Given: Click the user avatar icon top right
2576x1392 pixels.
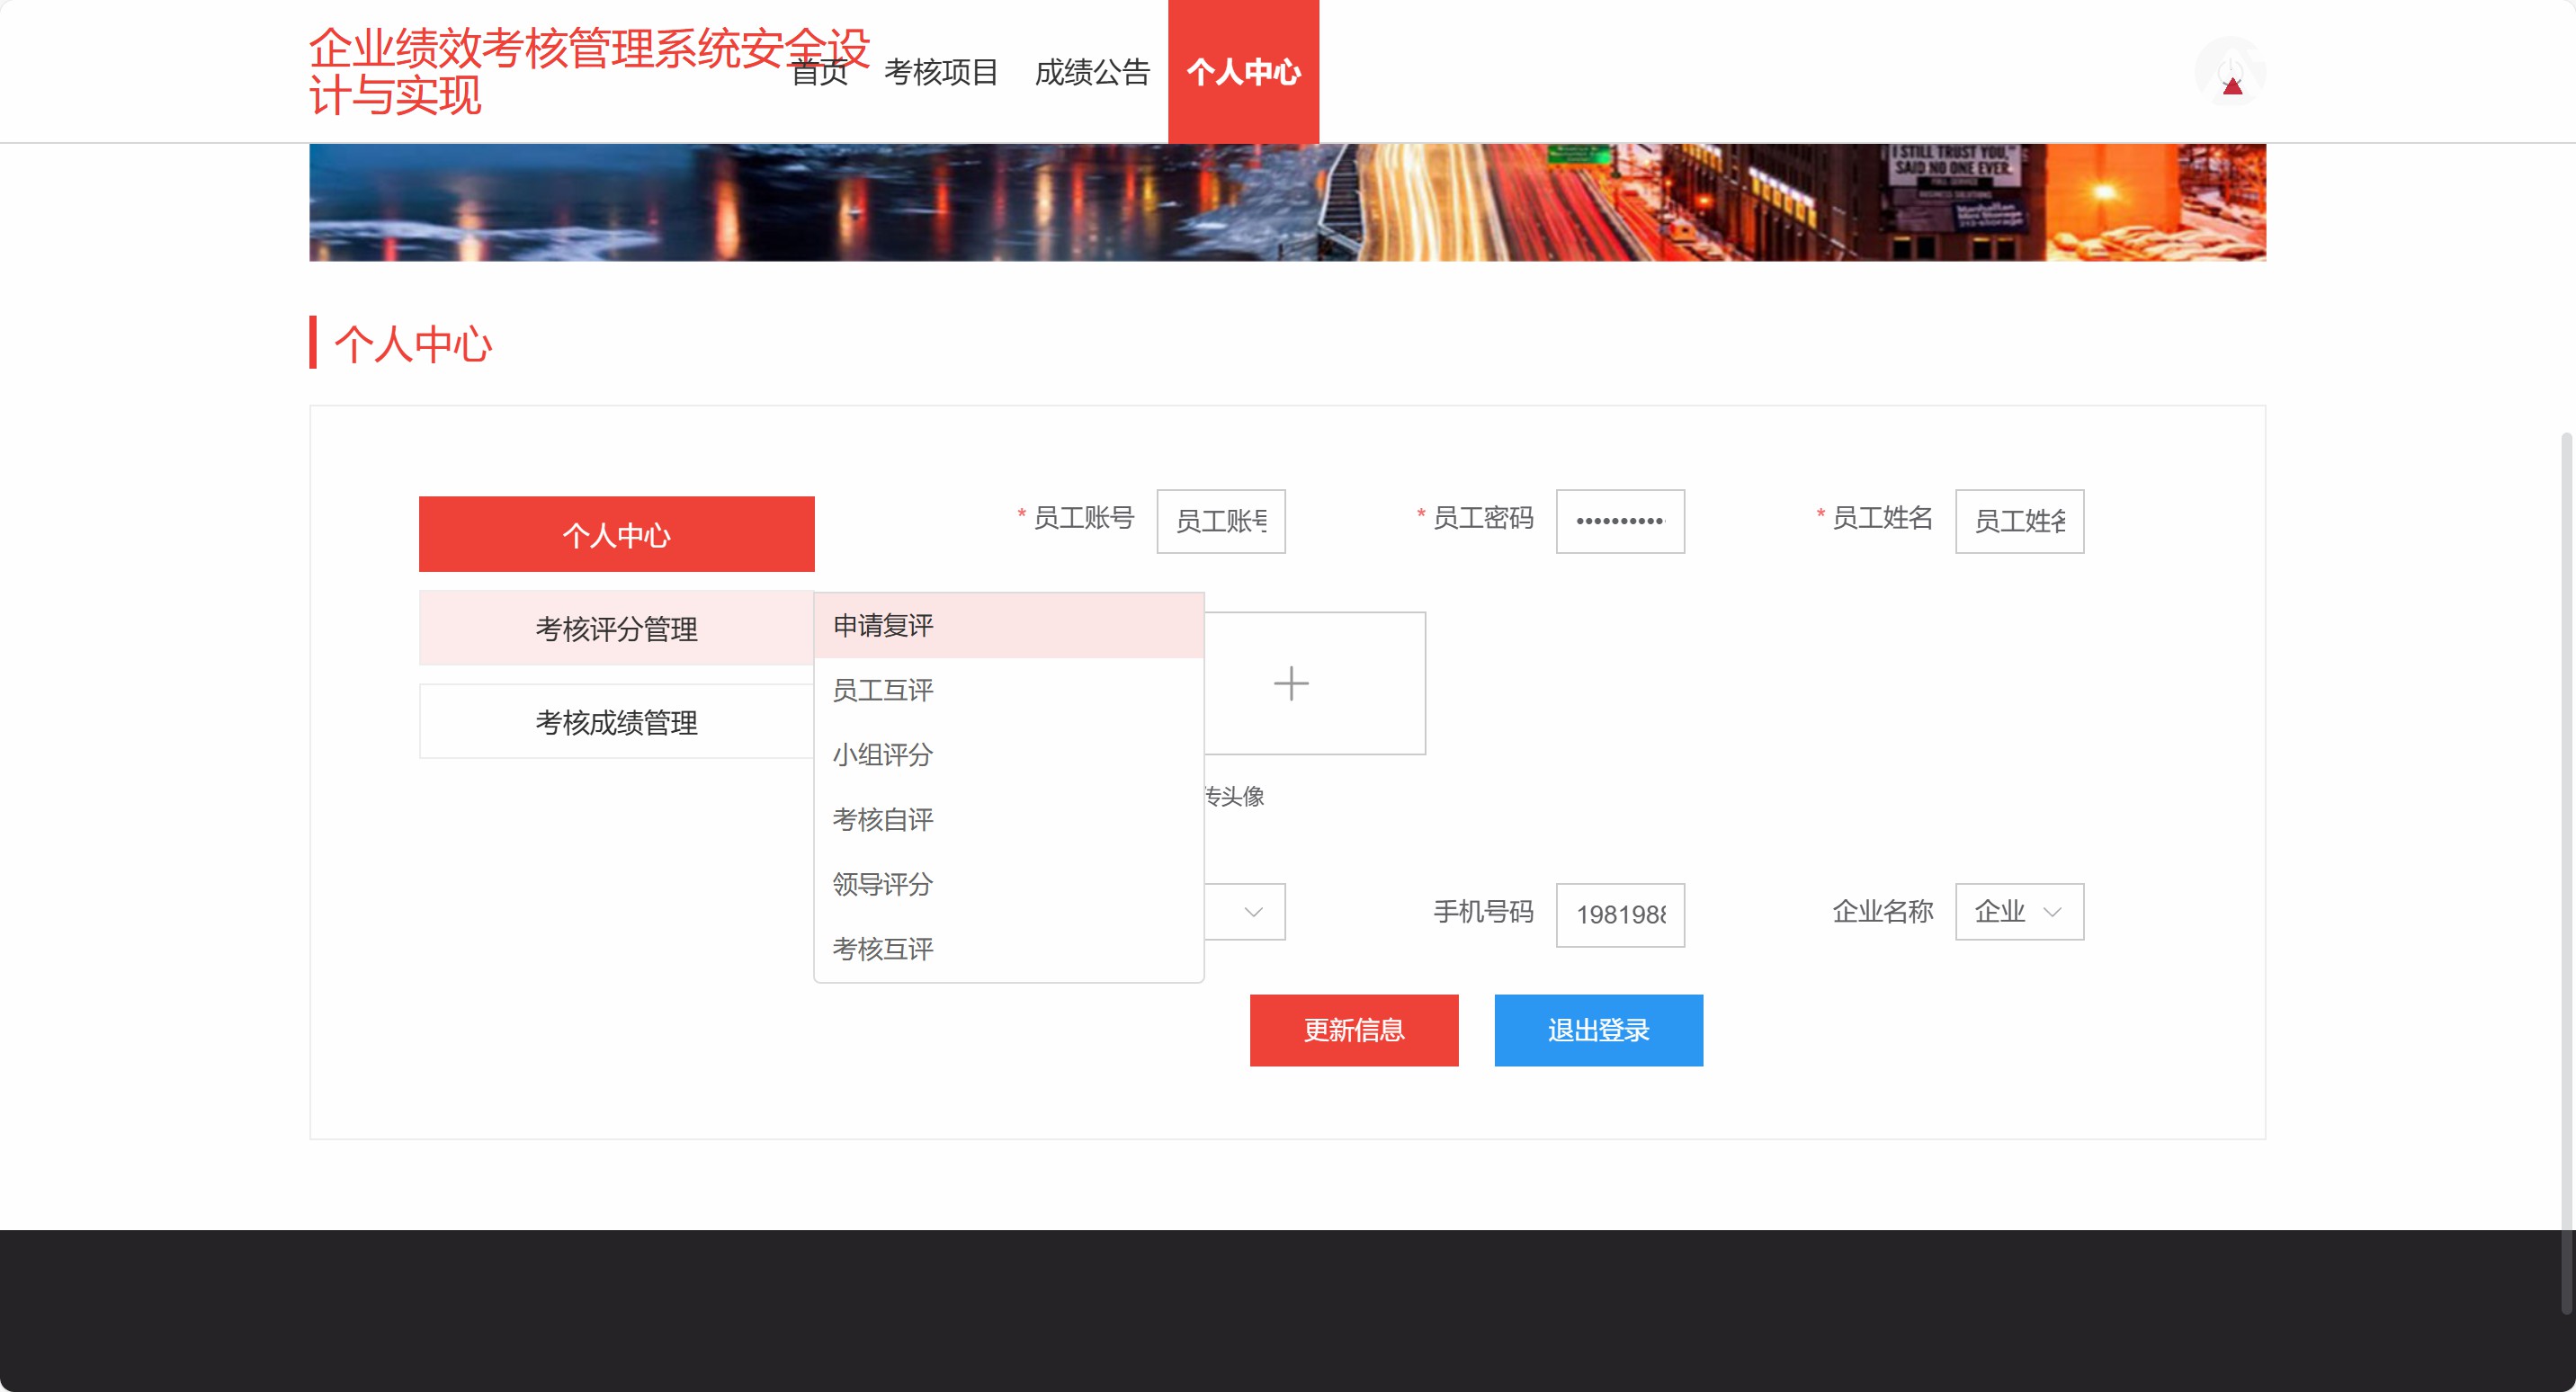Looking at the screenshot, I should coord(2229,72).
